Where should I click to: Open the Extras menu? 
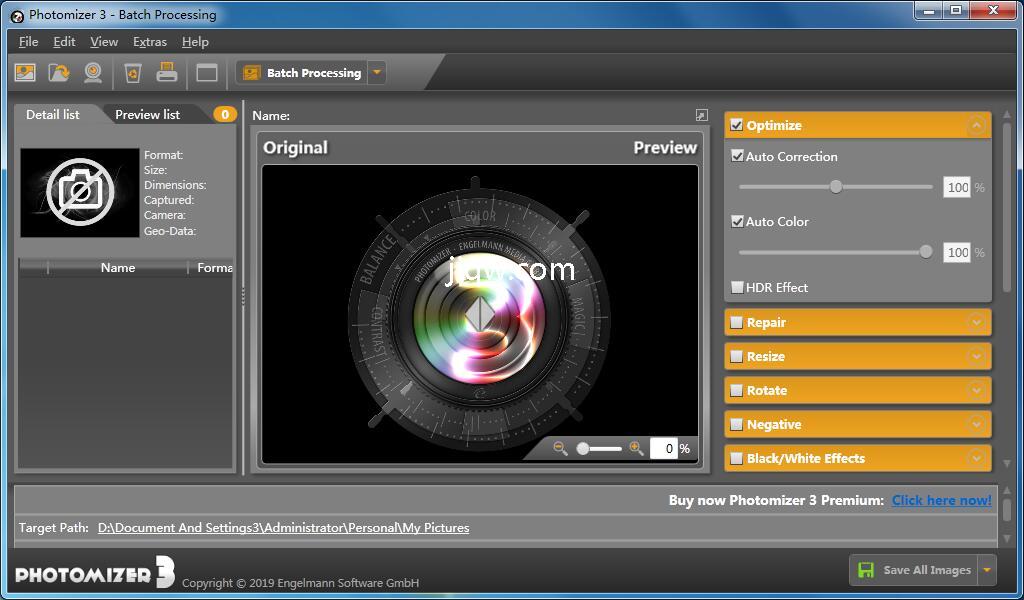(150, 42)
